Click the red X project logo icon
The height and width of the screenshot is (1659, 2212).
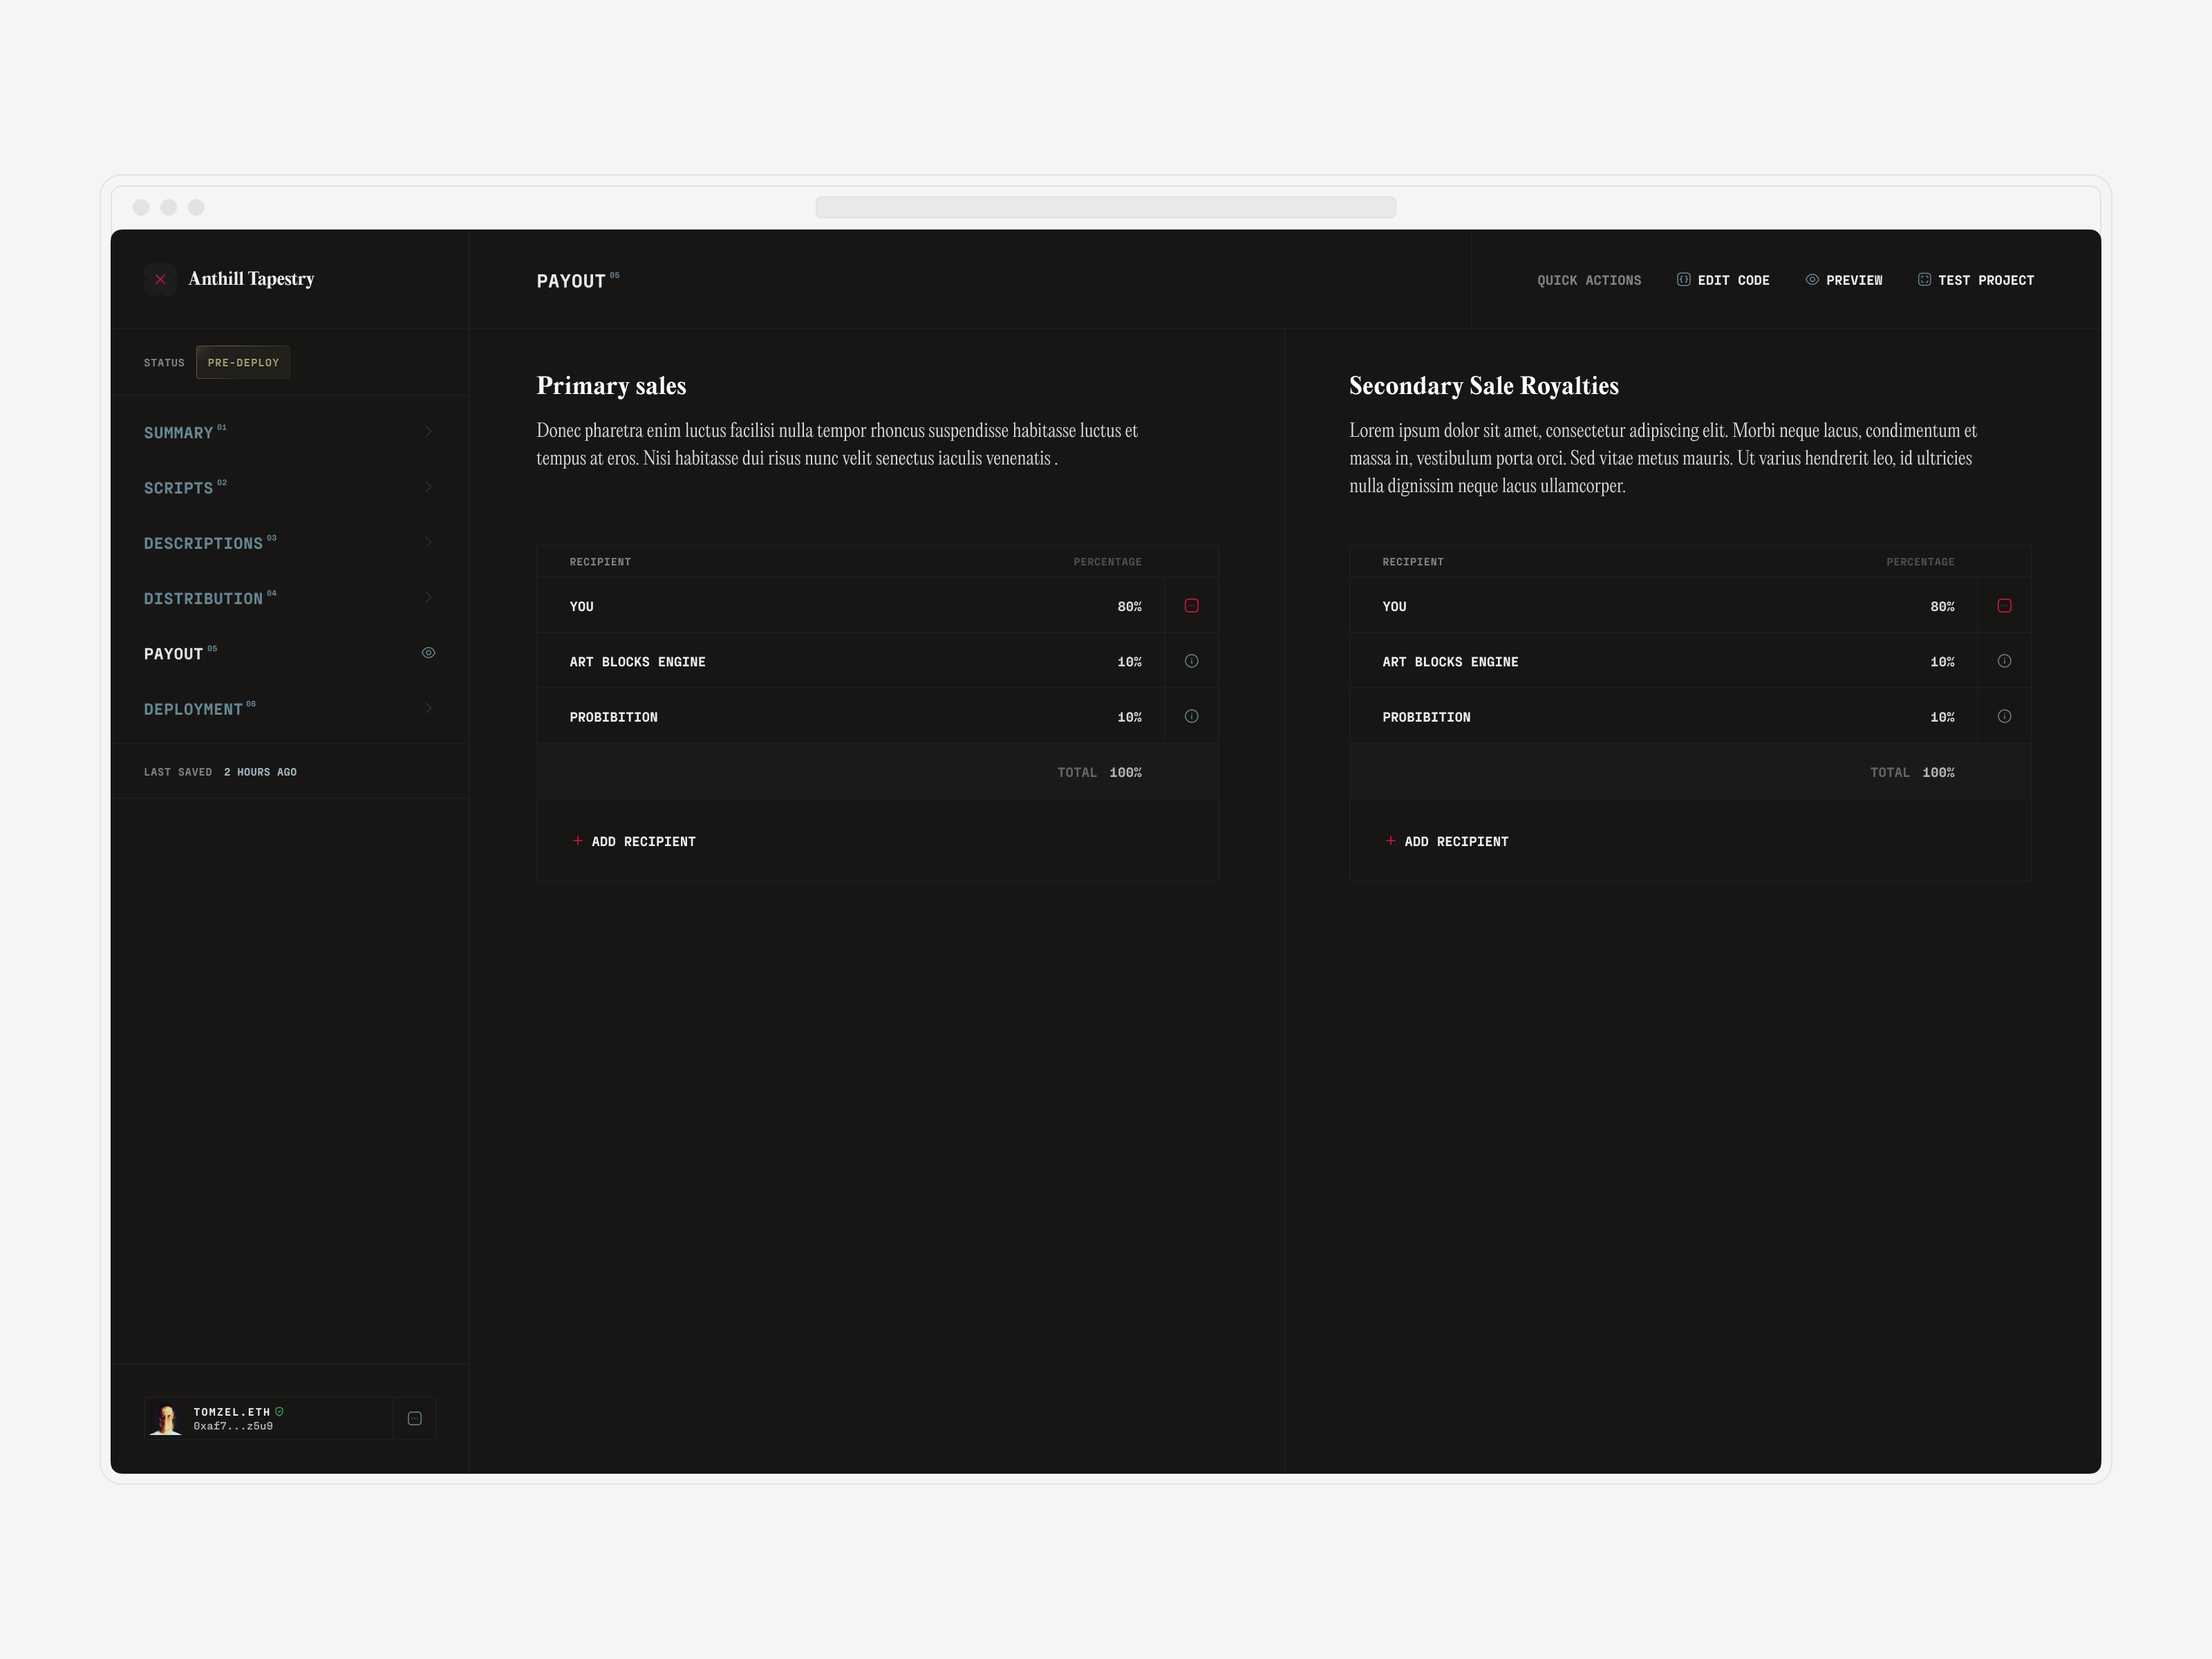(160, 279)
